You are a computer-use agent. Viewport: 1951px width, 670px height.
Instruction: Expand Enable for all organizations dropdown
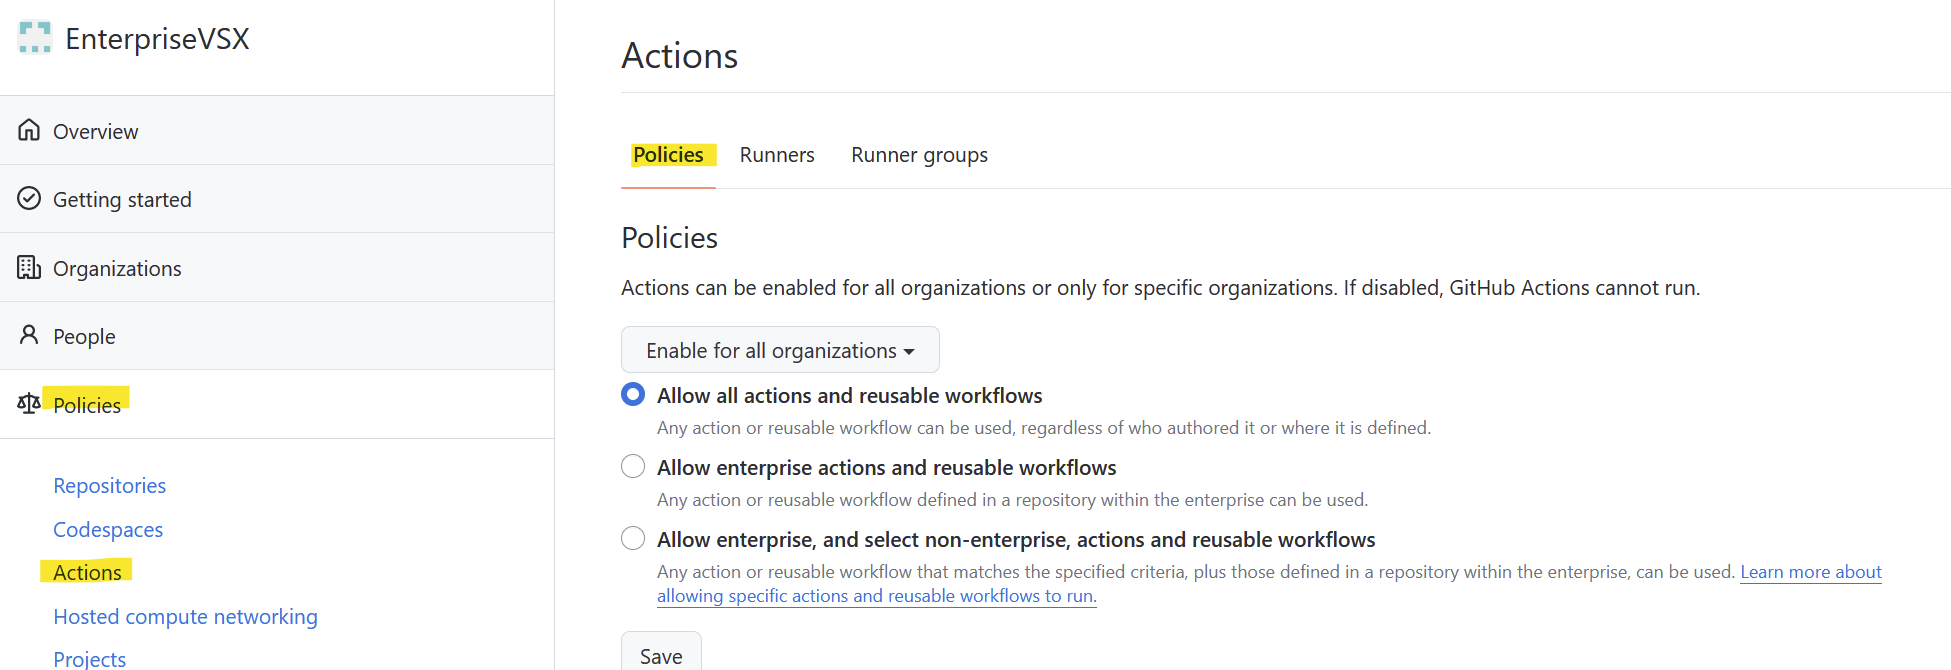(x=780, y=350)
